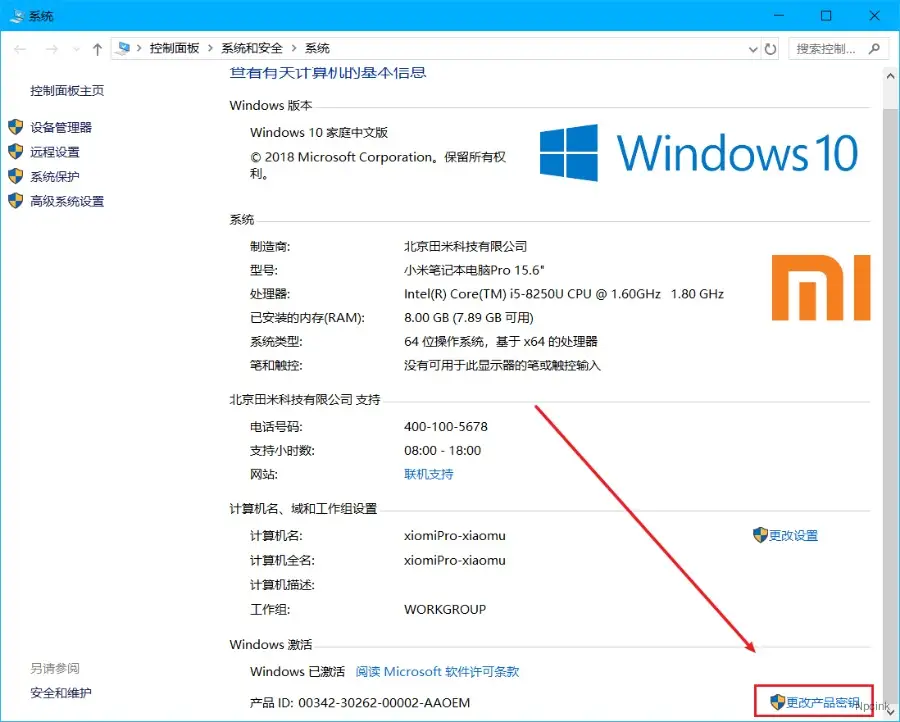Refresh the page with the refresh icon
900x722 pixels.
(771, 49)
